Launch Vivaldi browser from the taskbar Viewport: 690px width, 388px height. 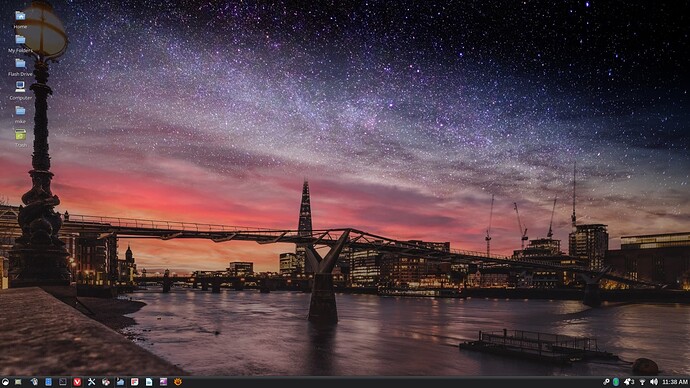click(77, 382)
